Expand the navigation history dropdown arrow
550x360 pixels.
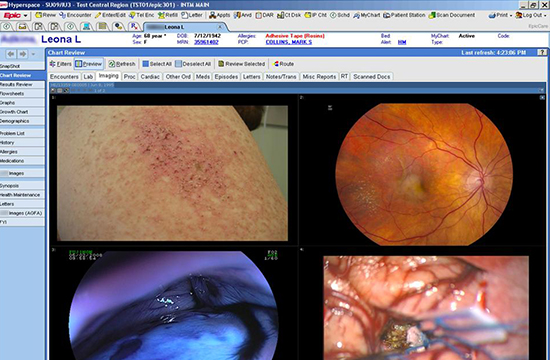[33, 54]
